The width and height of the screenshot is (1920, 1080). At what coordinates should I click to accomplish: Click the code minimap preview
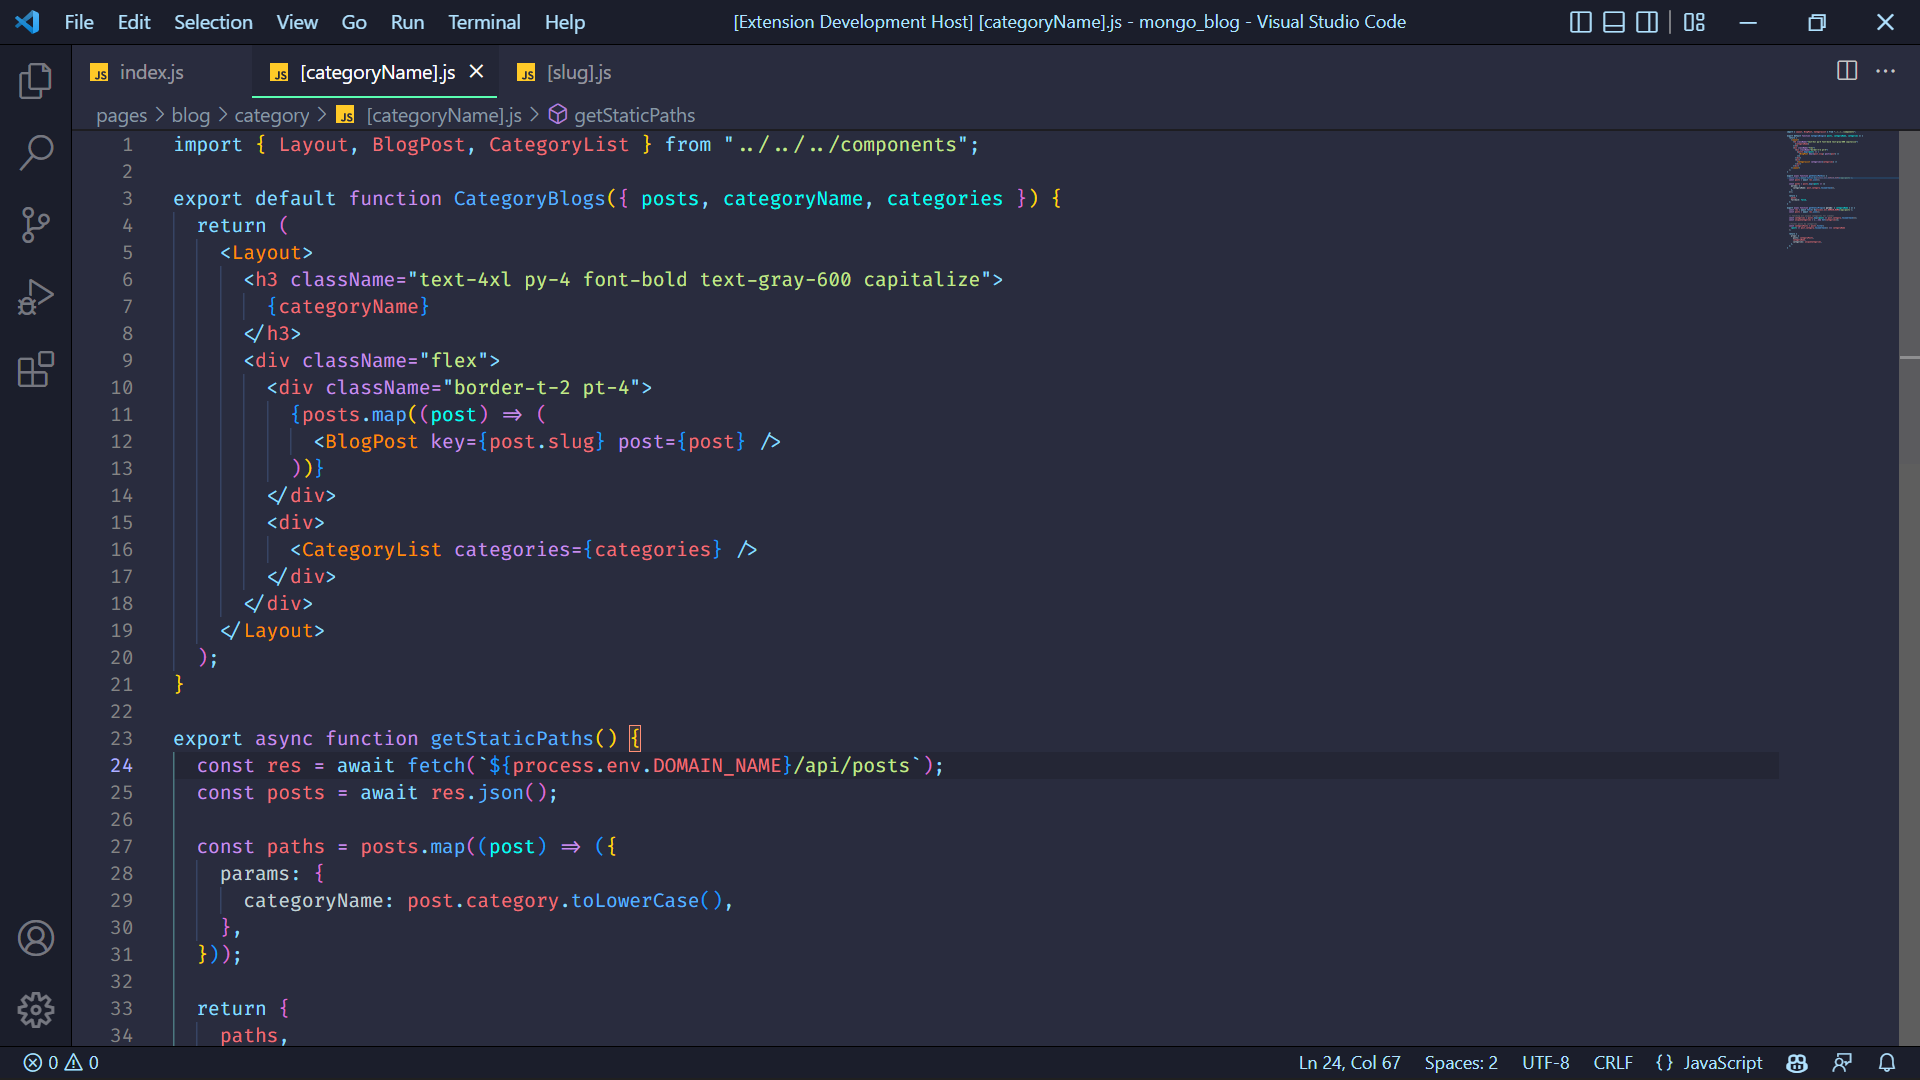click(x=1838, y=188)
